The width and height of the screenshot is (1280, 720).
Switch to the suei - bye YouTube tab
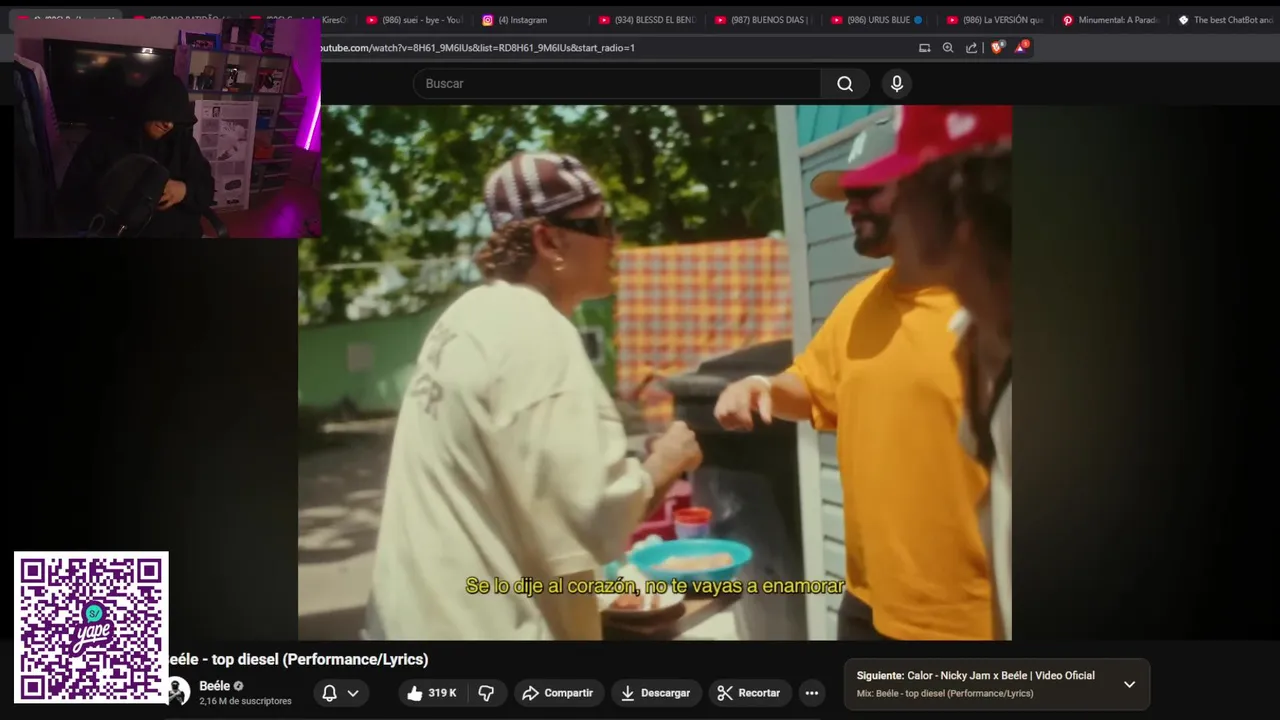point(415,20)
